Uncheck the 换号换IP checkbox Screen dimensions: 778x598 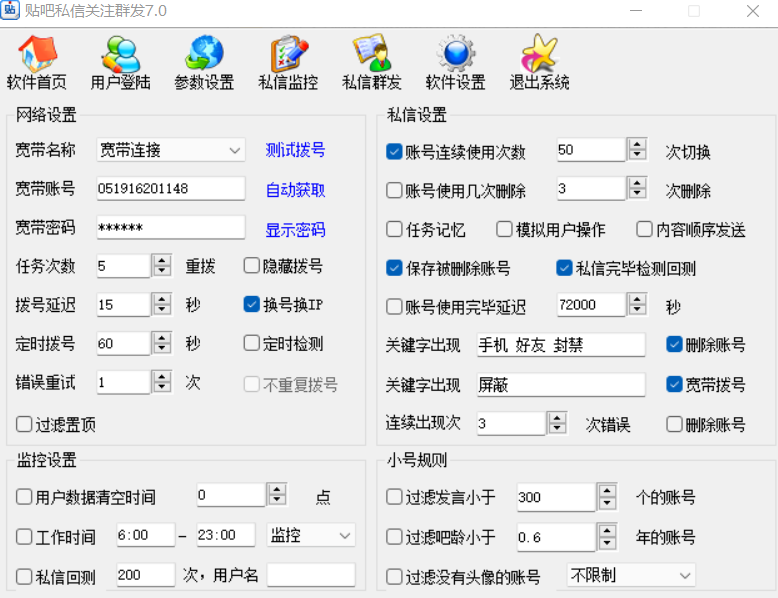point(252,304)
